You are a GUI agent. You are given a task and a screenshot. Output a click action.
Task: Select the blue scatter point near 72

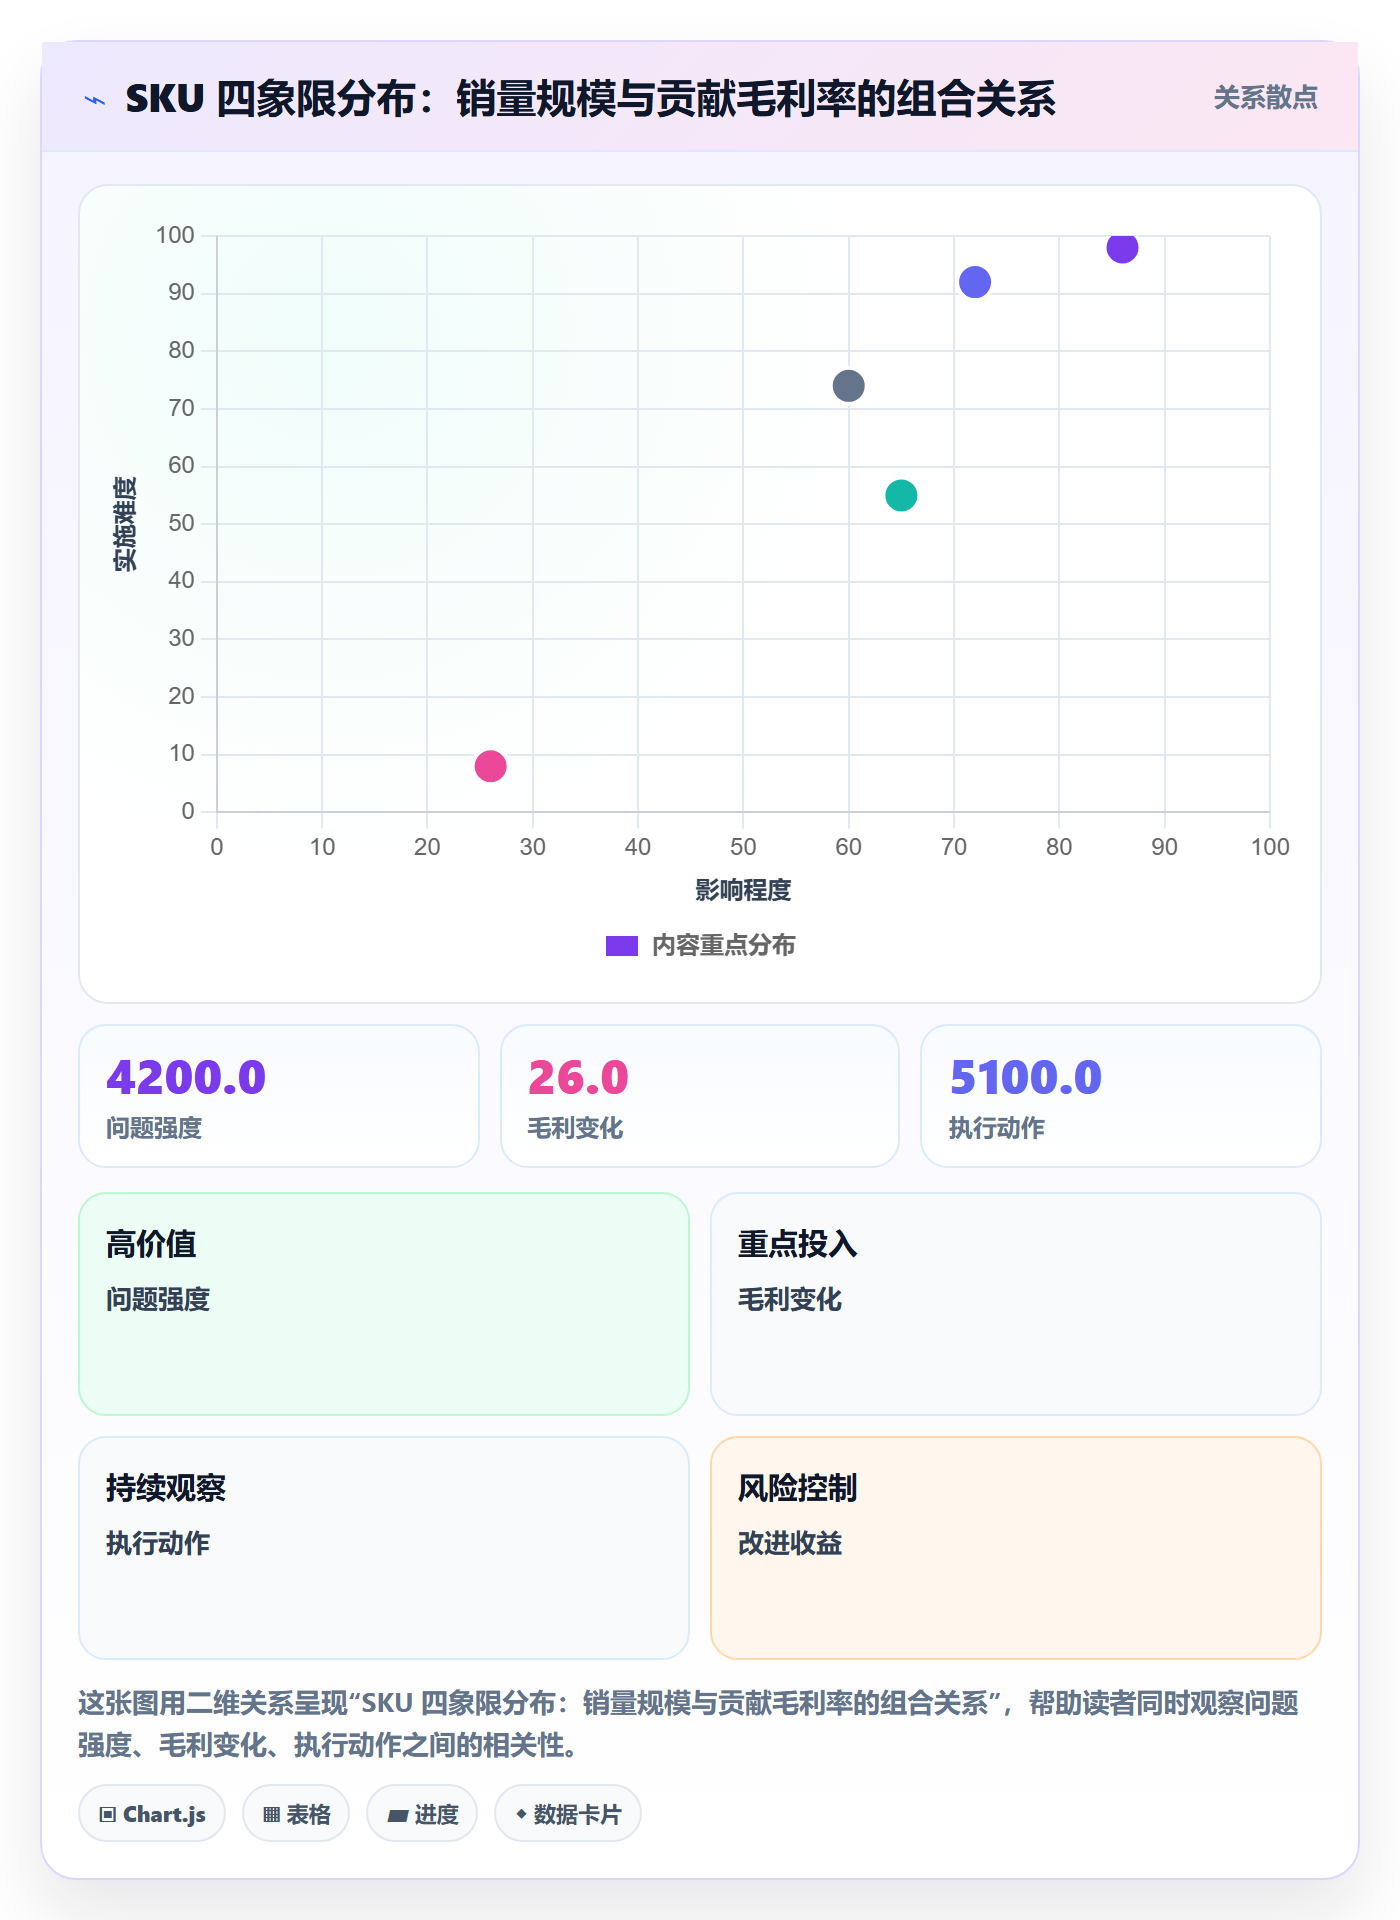pyautogui.click(x=975, y=282)
